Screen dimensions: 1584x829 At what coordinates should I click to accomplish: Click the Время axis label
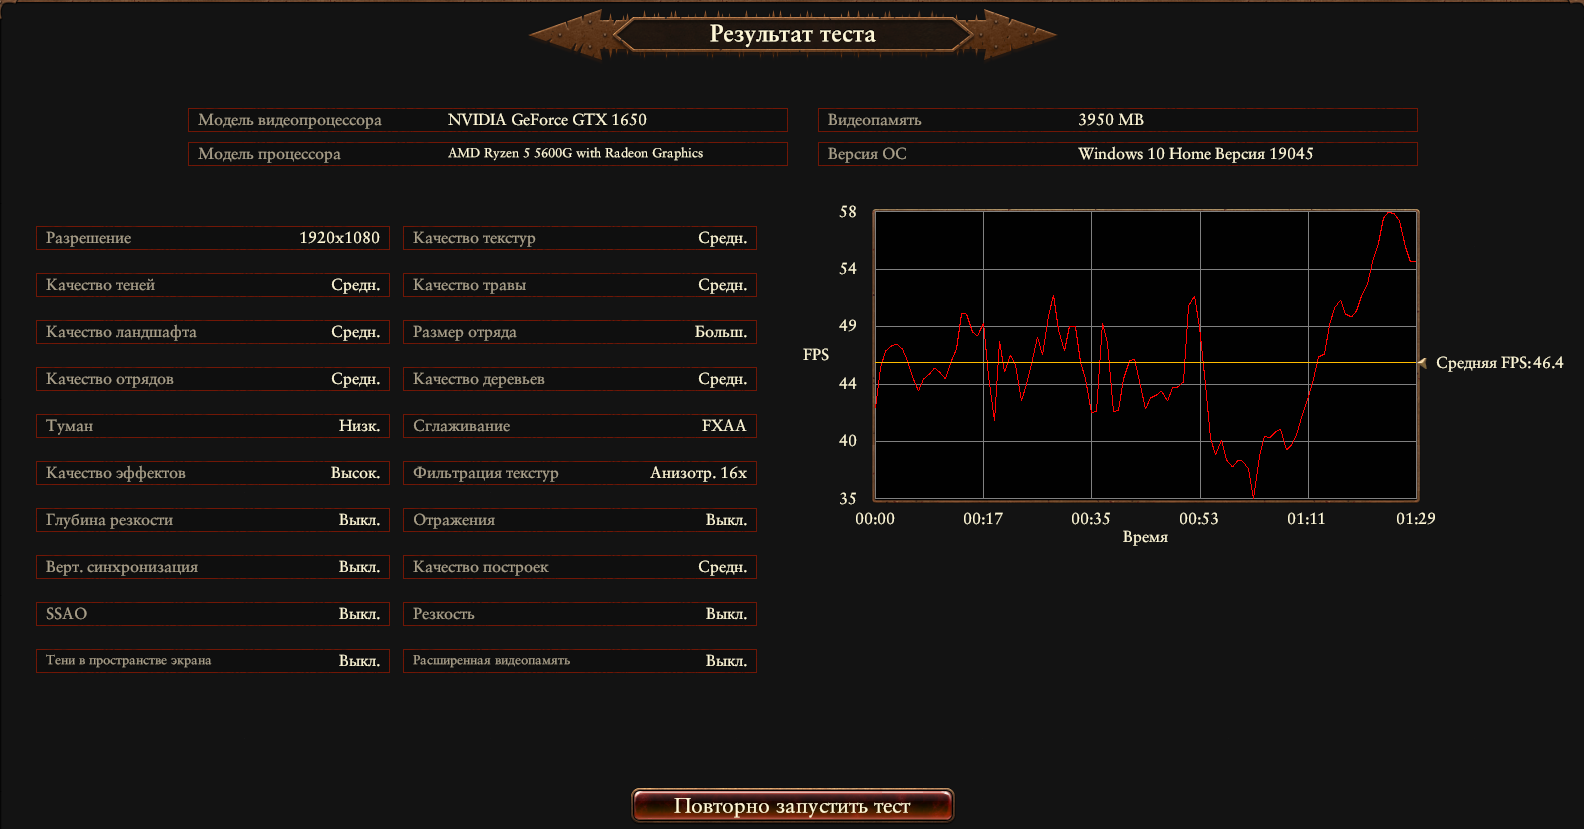tap(1145, 537)
